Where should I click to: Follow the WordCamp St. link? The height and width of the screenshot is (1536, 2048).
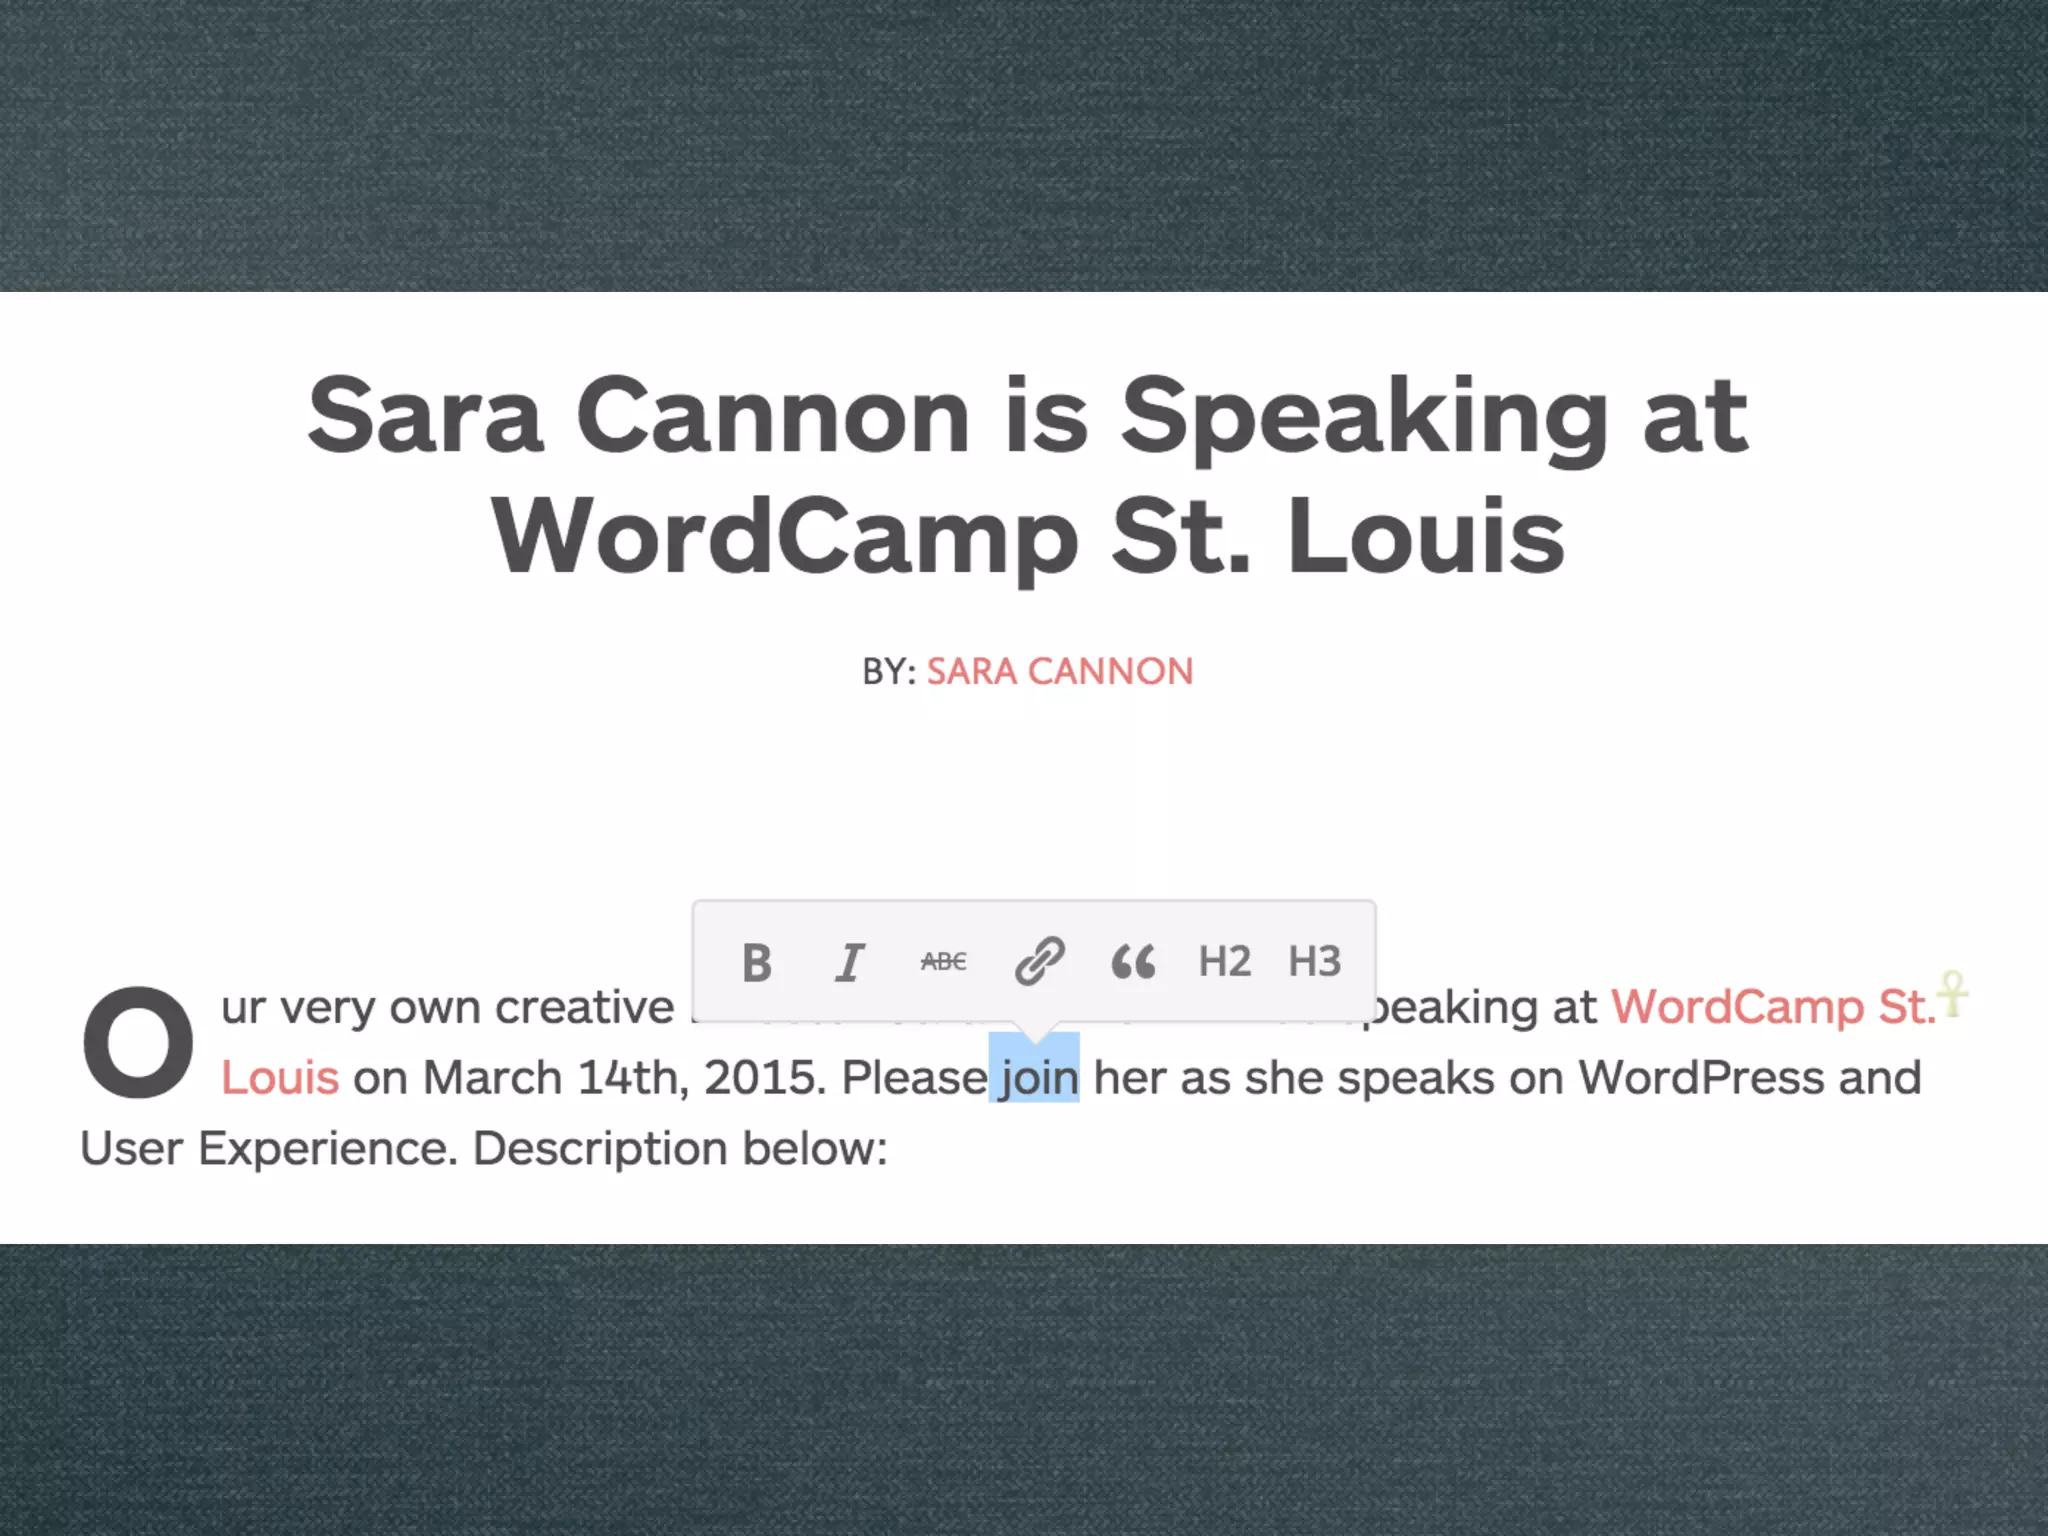tap(1772, 1007)
